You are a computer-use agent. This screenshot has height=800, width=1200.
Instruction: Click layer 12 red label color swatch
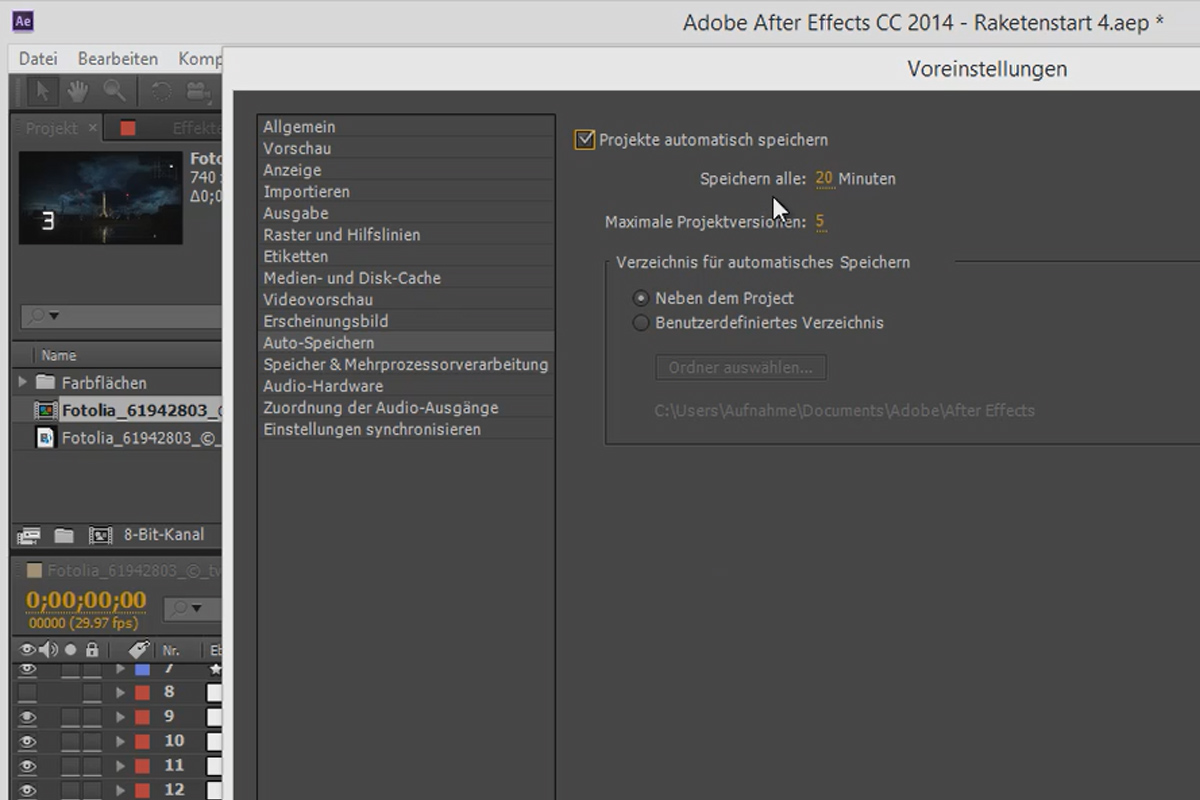[x=142, y=790]
